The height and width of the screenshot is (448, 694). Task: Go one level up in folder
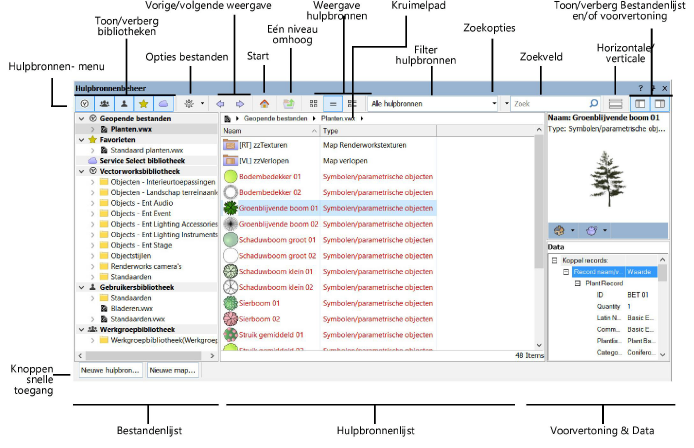(x=289, y=103)
